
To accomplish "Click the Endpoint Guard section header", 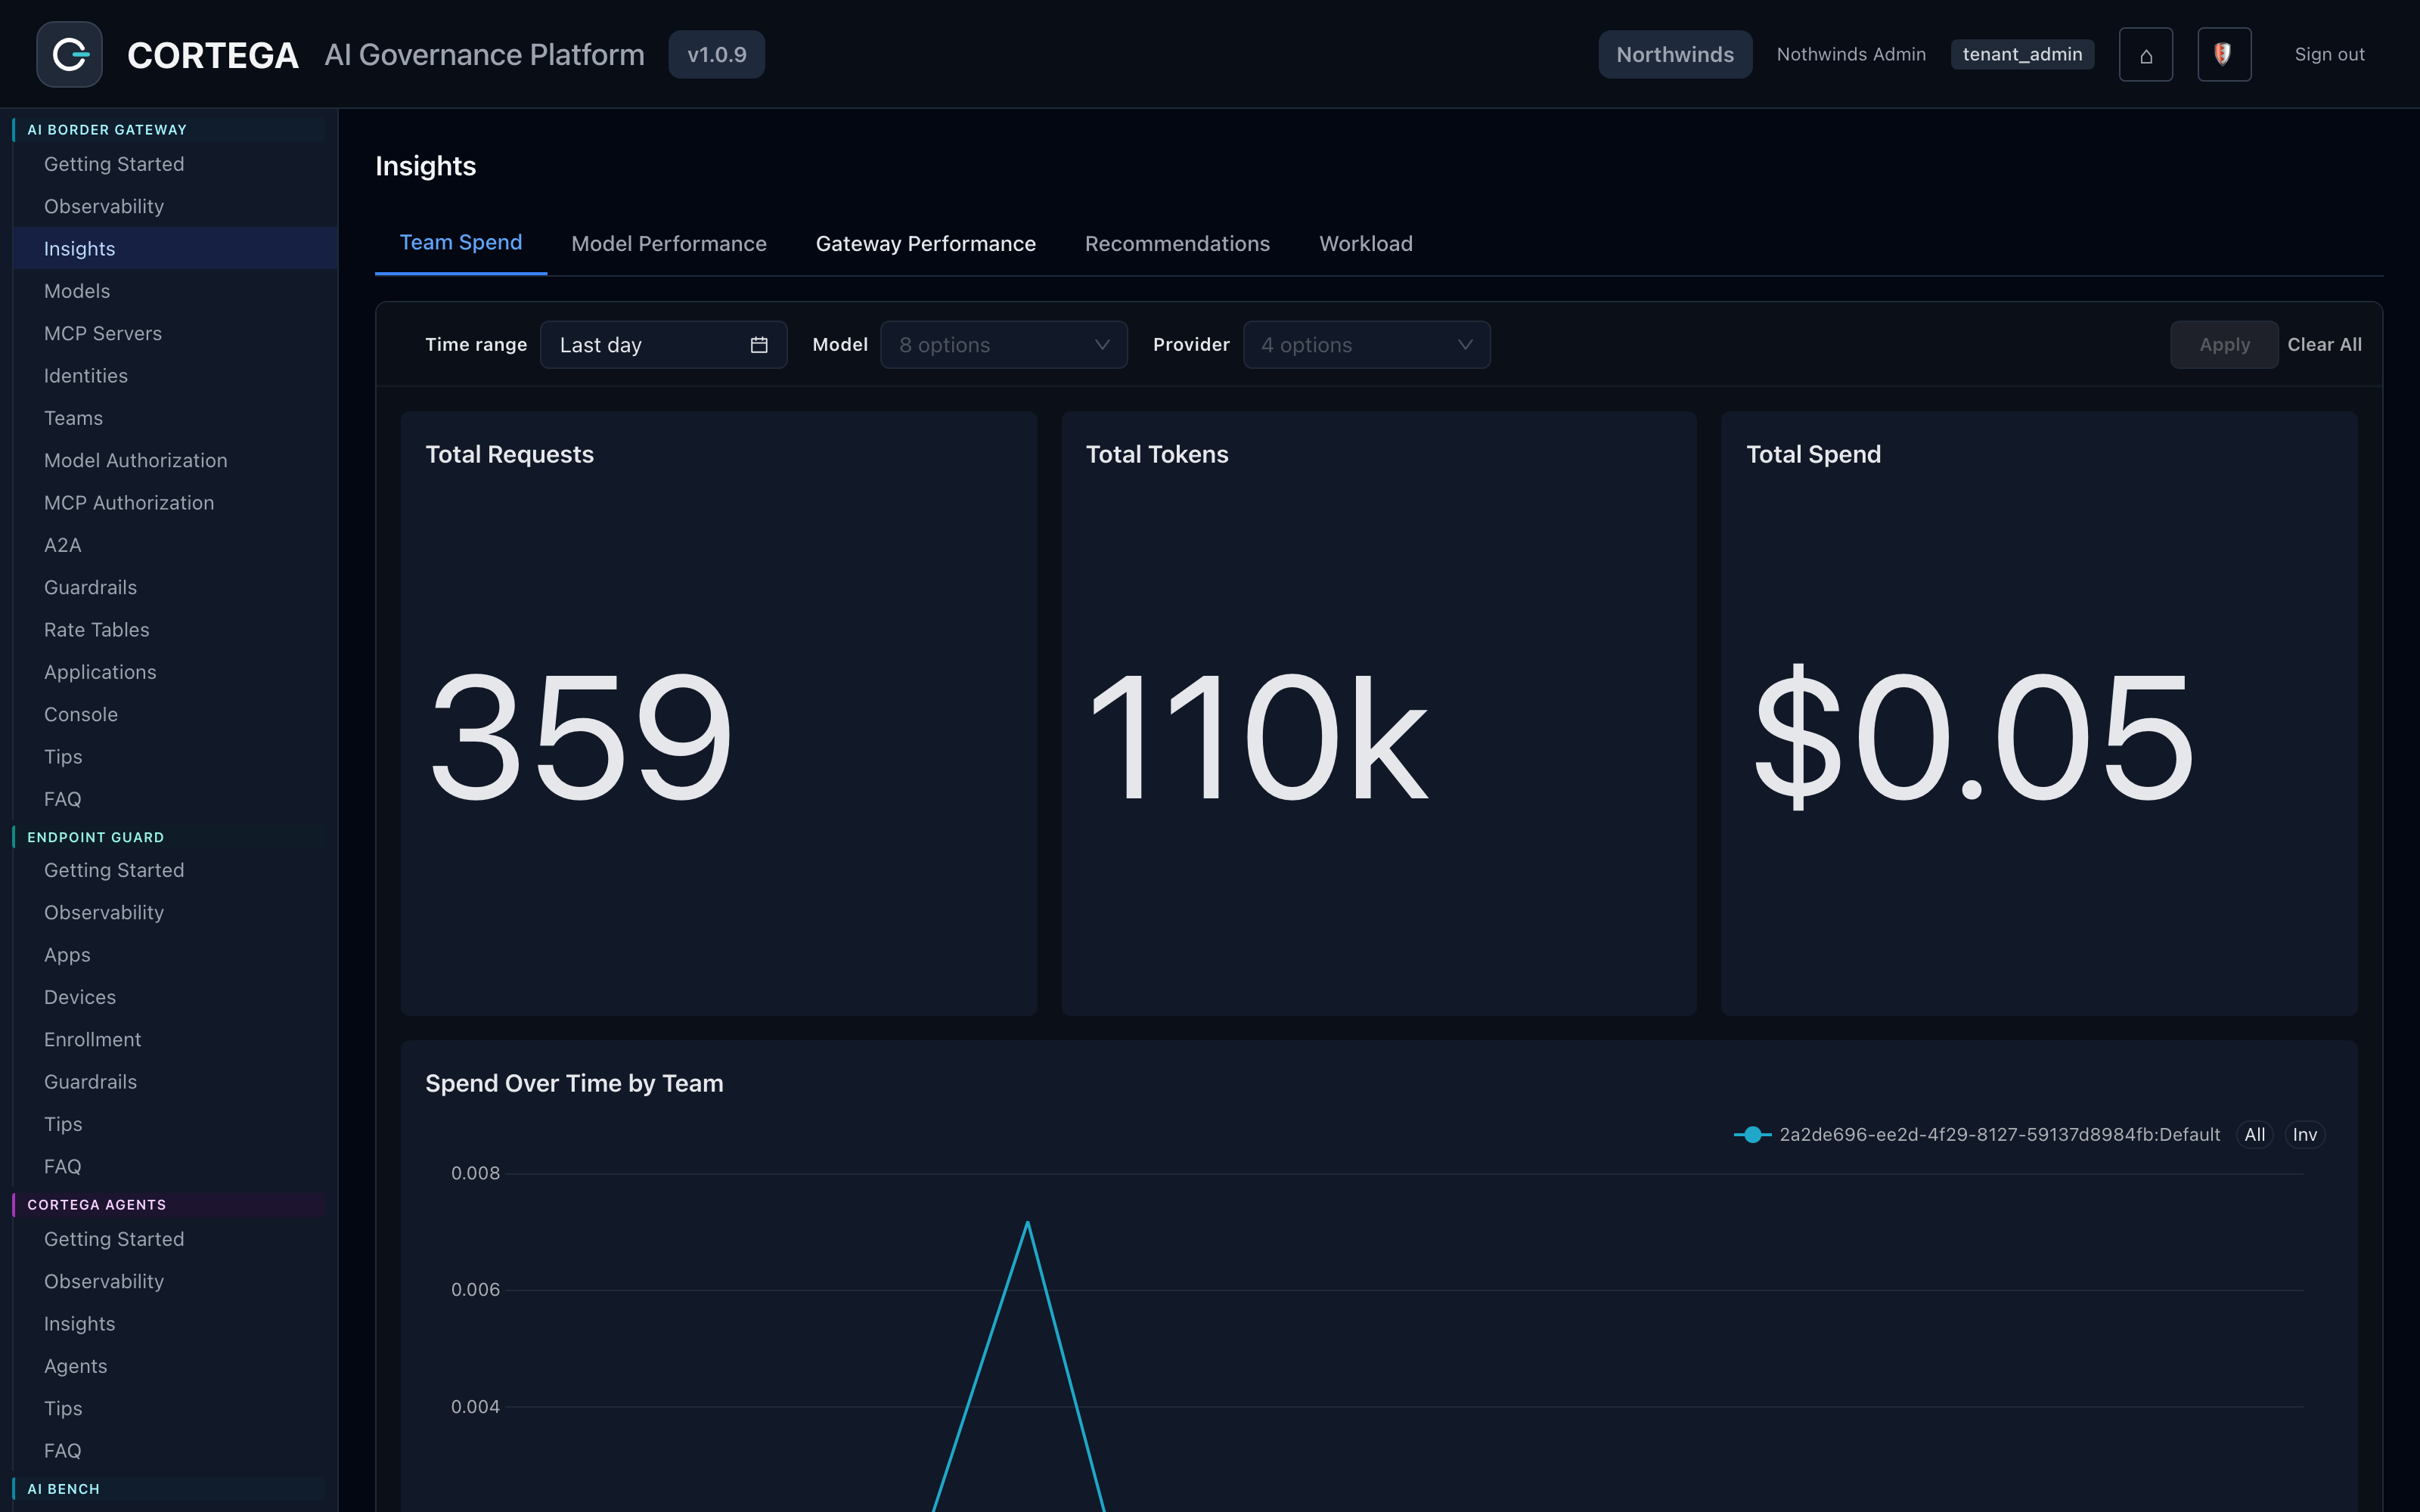I will pos(169,837).
